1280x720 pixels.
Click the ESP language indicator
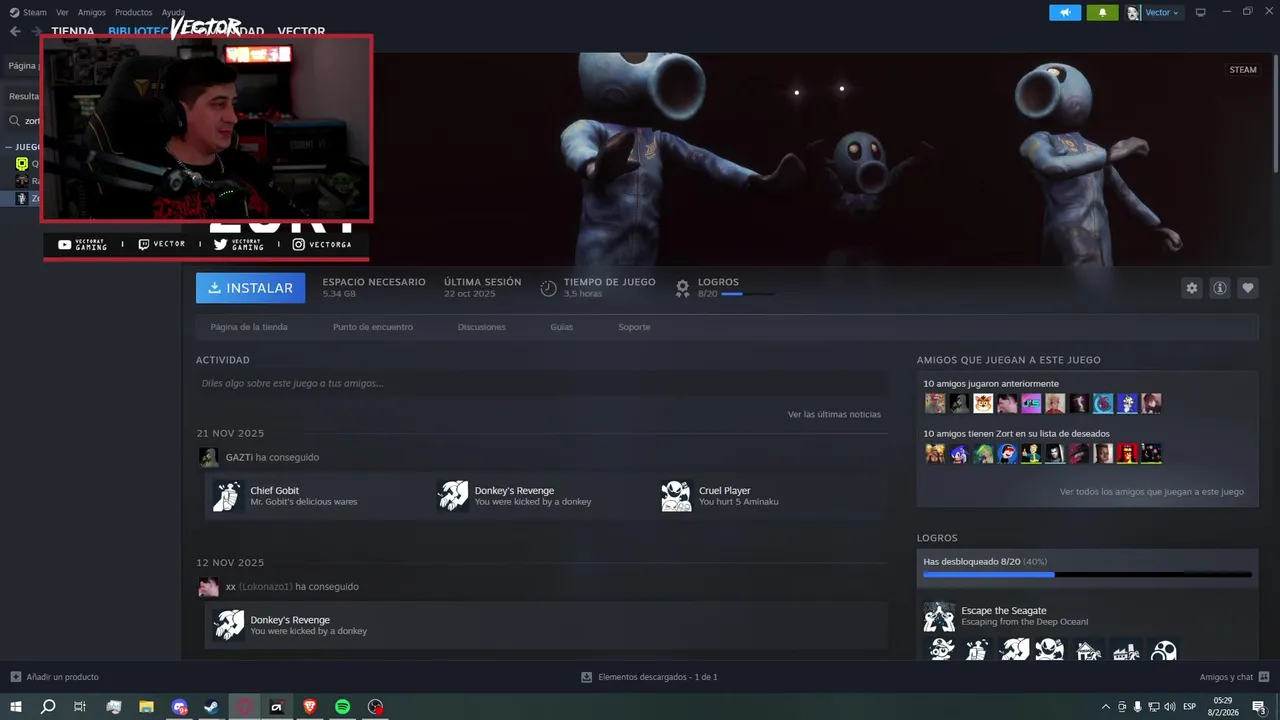[1189, 707]
